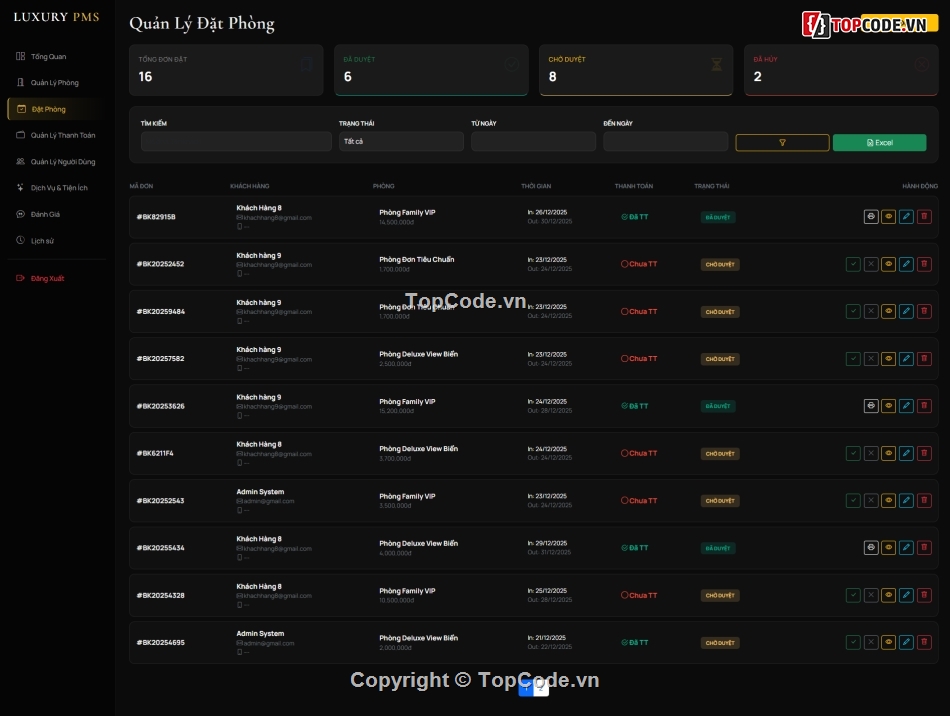950x716 pixels.
Task: Show details of booking #BK20254328 via eye icon
Action: coord(888,595)
